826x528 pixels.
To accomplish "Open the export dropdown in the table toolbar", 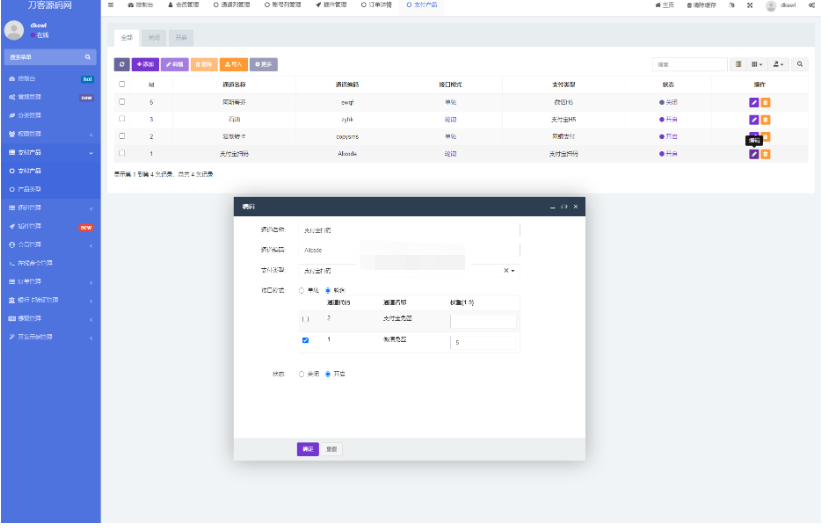I will [x=779, y=64].
